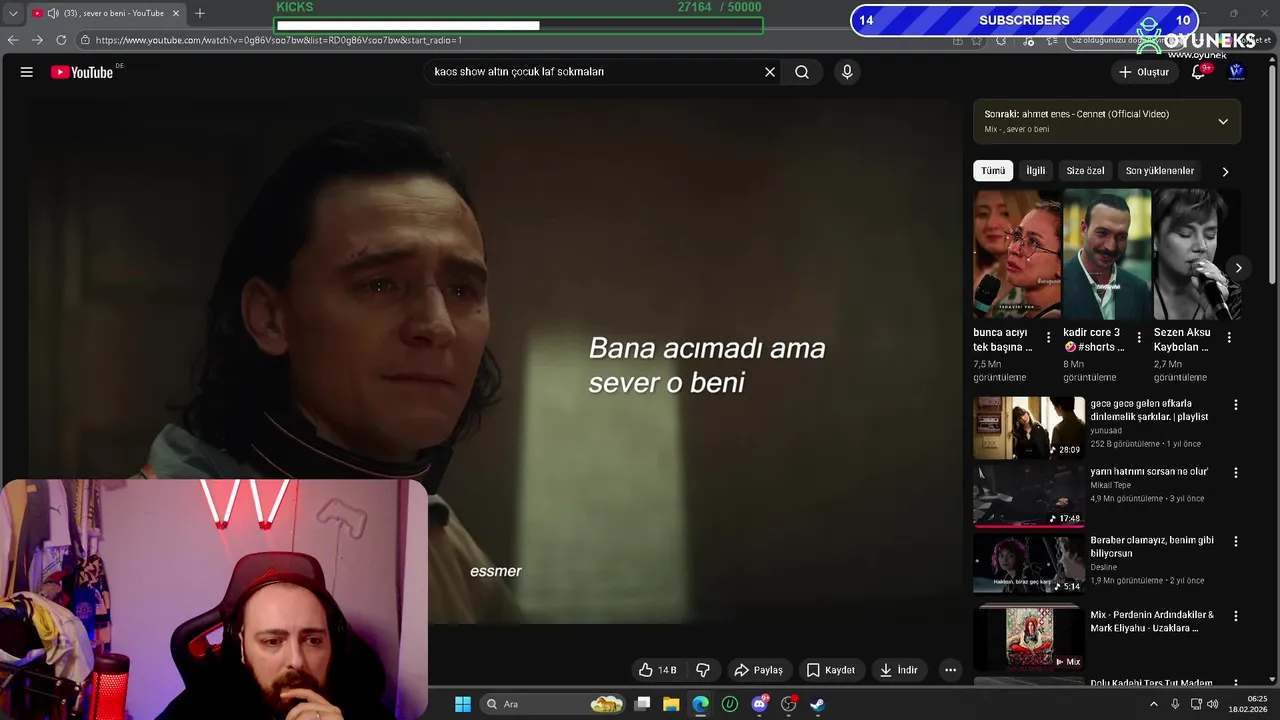Open options for 'bunca acıyı' short
The width and height of the screenshot is (1280, 720).
[1048, 338]
